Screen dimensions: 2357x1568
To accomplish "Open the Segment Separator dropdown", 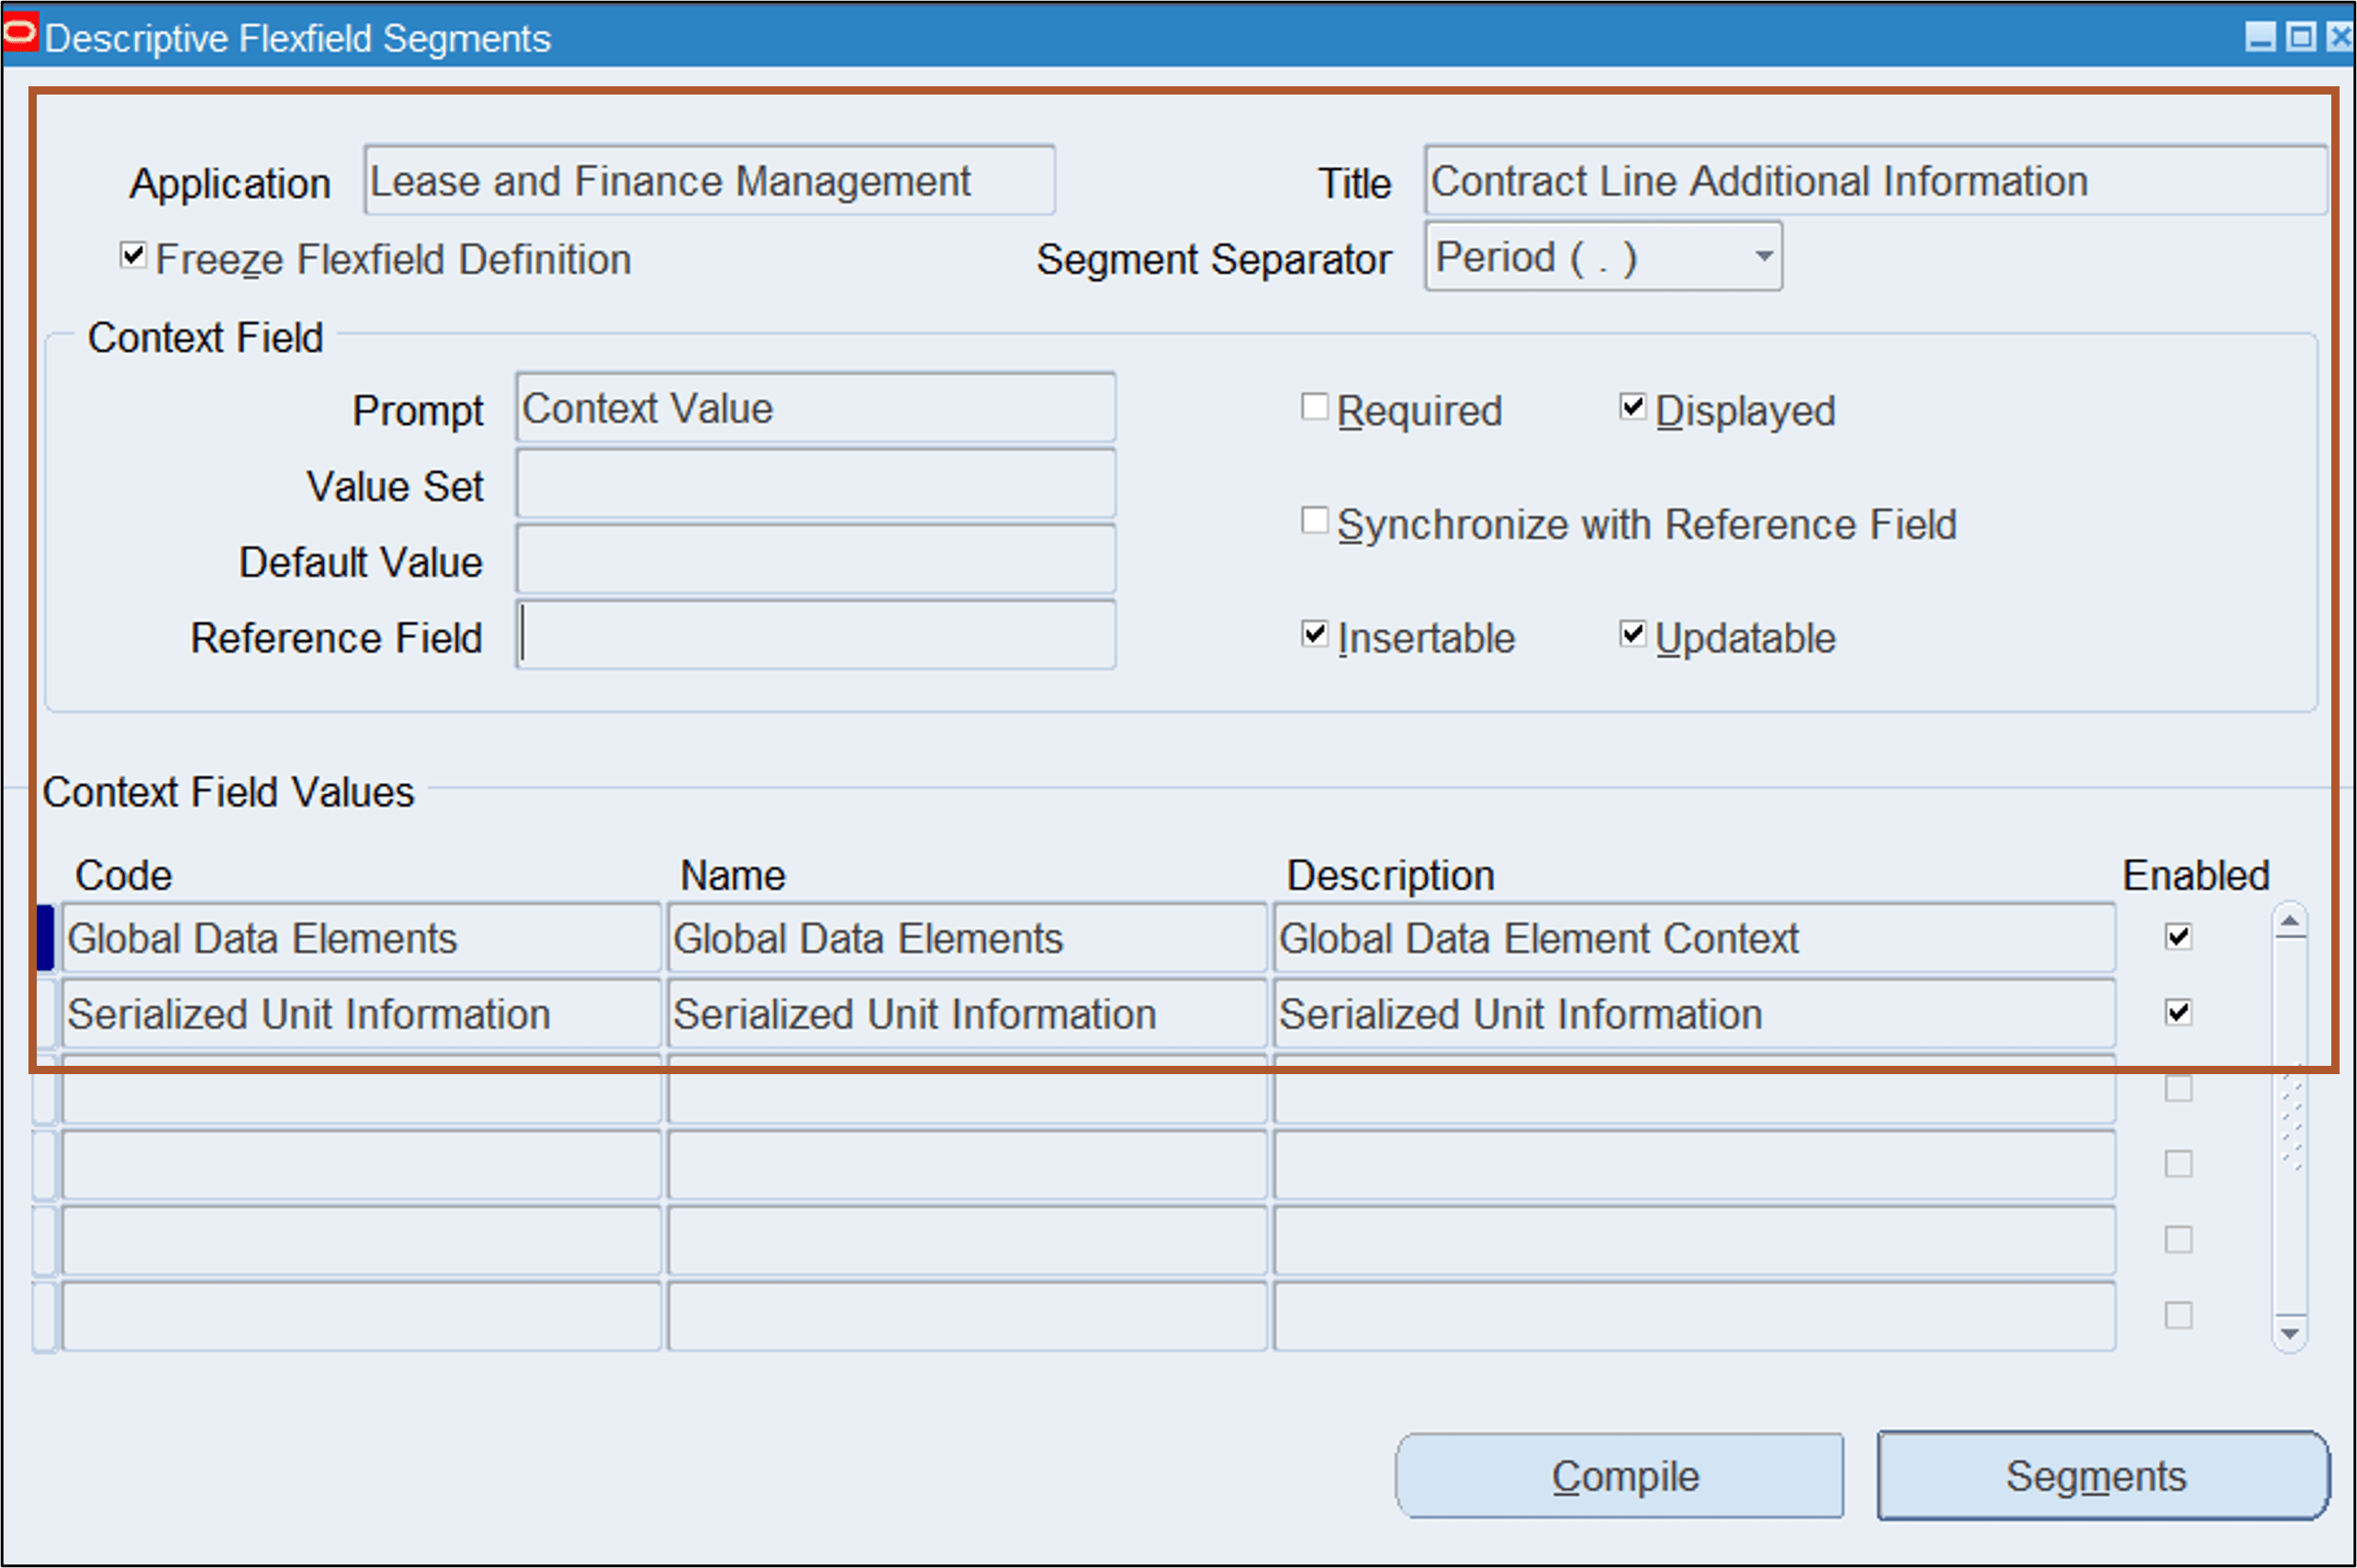I will click(x=1763, y=256).
